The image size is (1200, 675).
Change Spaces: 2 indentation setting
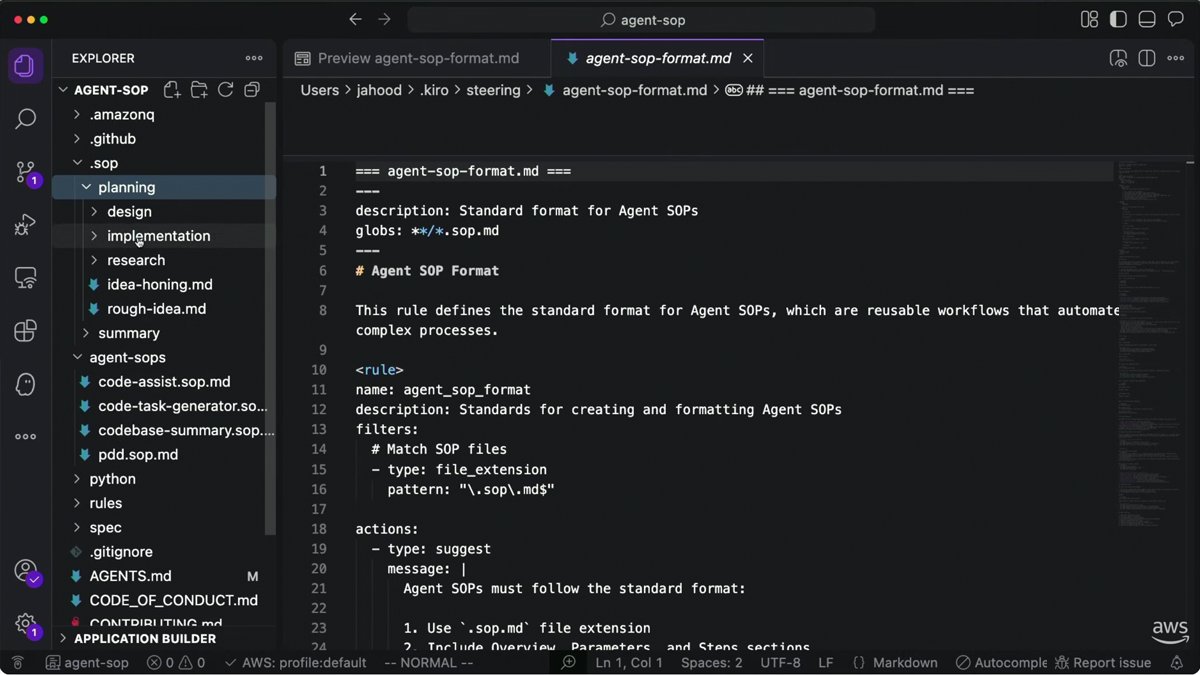point(712,662)
